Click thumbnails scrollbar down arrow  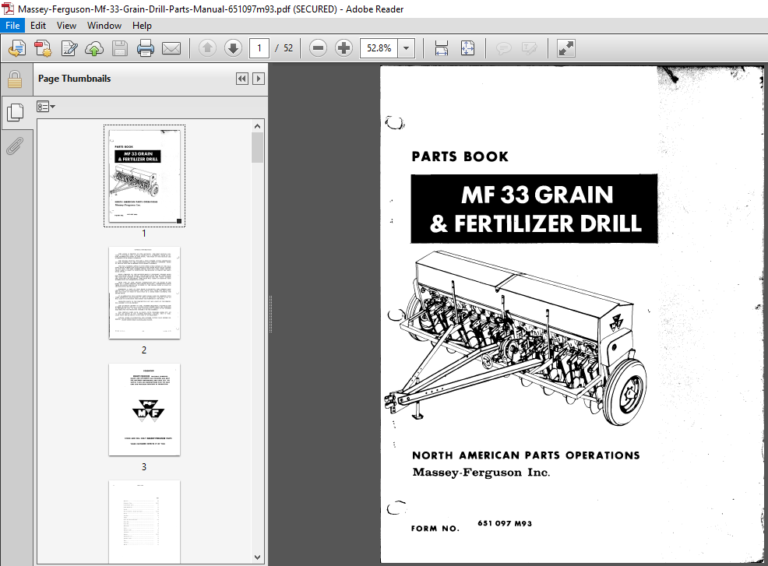(257, 557)
